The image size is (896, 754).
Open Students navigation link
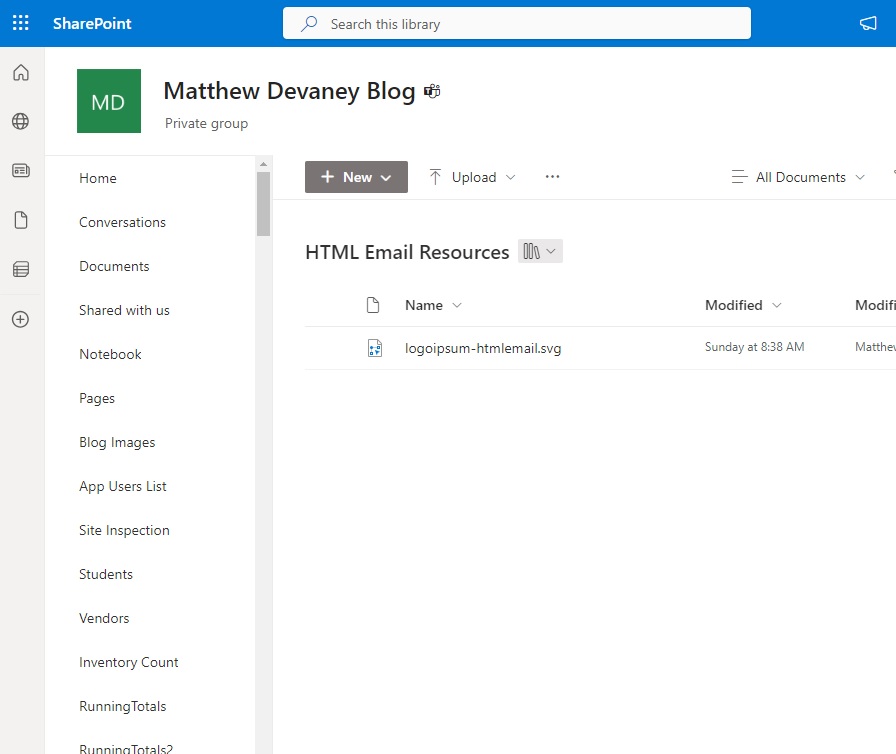coord(106,574)
